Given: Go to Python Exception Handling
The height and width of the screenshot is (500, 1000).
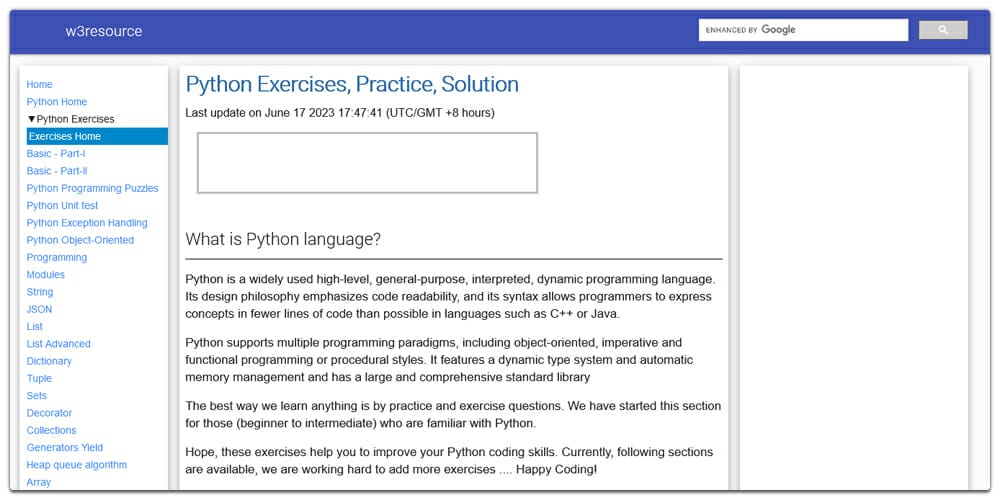Looking at the screenshot, I should click(x=87, y=223).
